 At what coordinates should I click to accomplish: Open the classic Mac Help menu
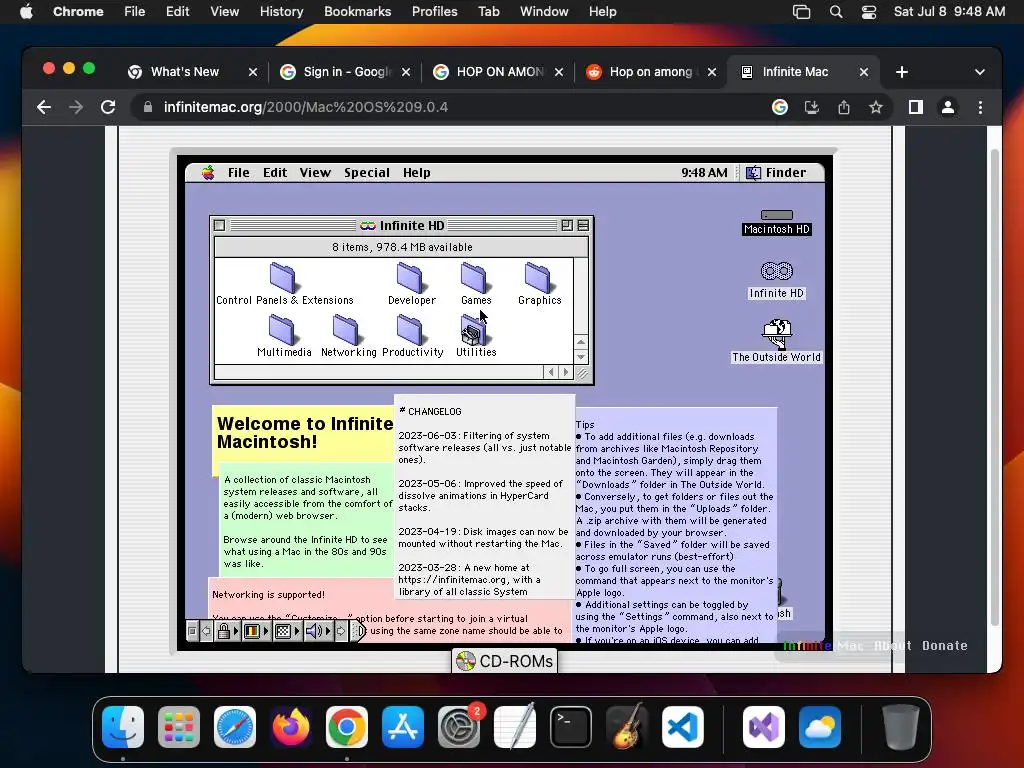point(416,172)
